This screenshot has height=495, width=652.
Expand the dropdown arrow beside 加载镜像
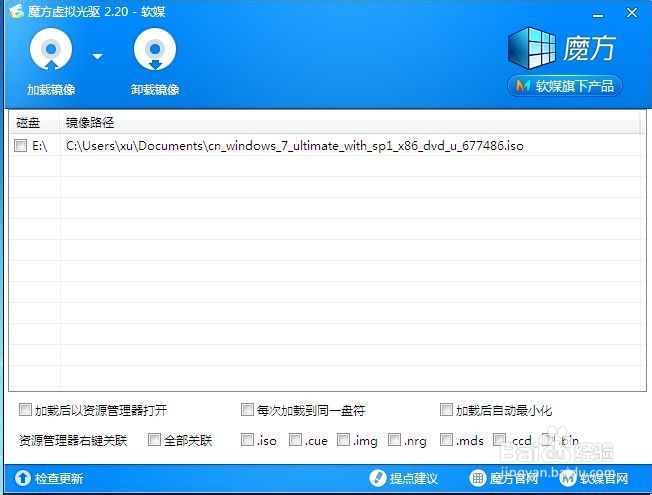pos(97,56)
